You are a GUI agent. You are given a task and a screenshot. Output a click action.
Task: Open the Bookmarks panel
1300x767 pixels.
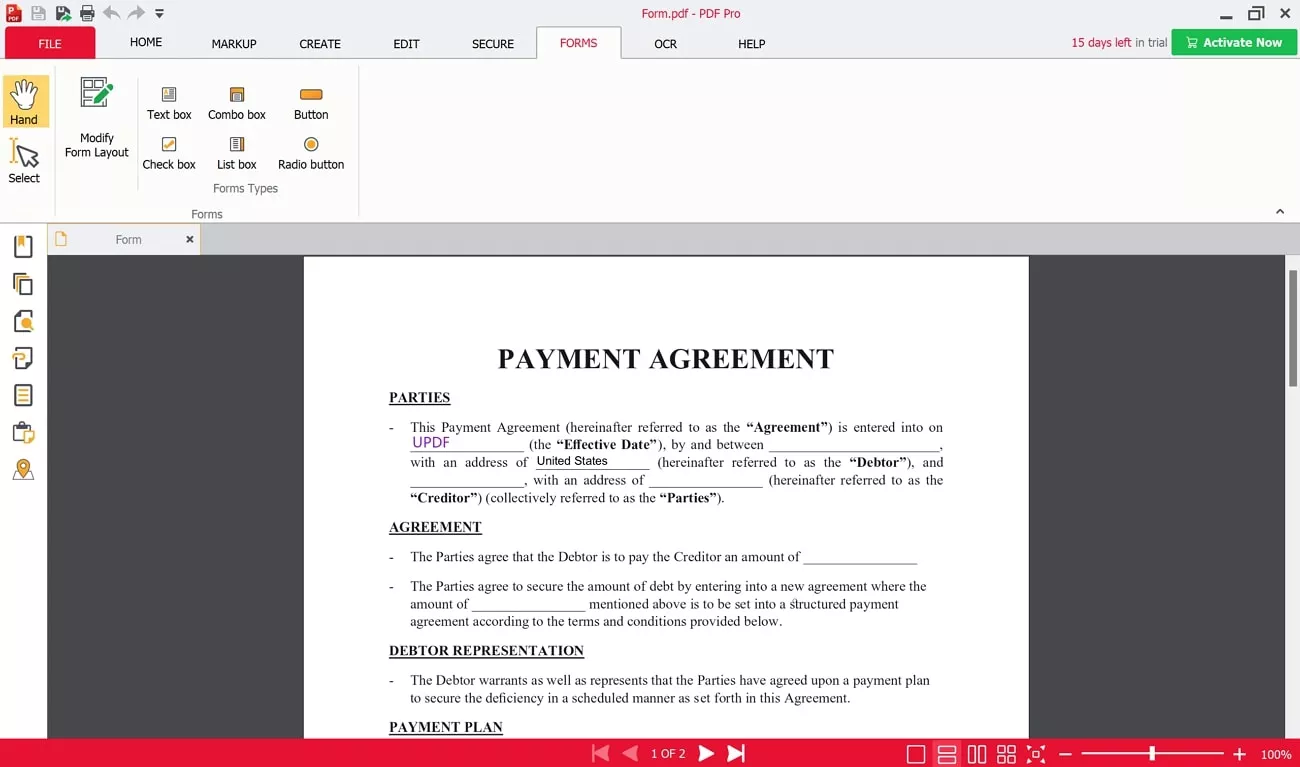pyautogui.click(x=24, y=246)
